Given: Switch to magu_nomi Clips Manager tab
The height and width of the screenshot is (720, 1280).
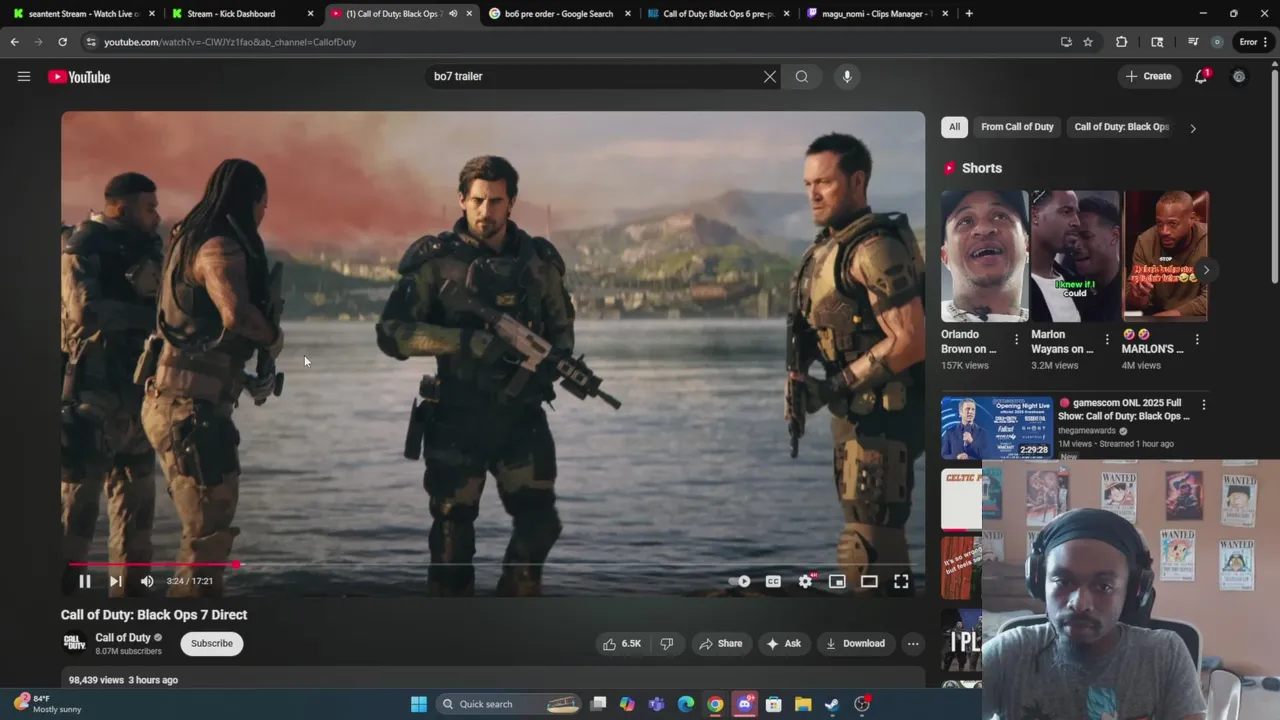Looking at the screenshot, I should pos(876,14).
